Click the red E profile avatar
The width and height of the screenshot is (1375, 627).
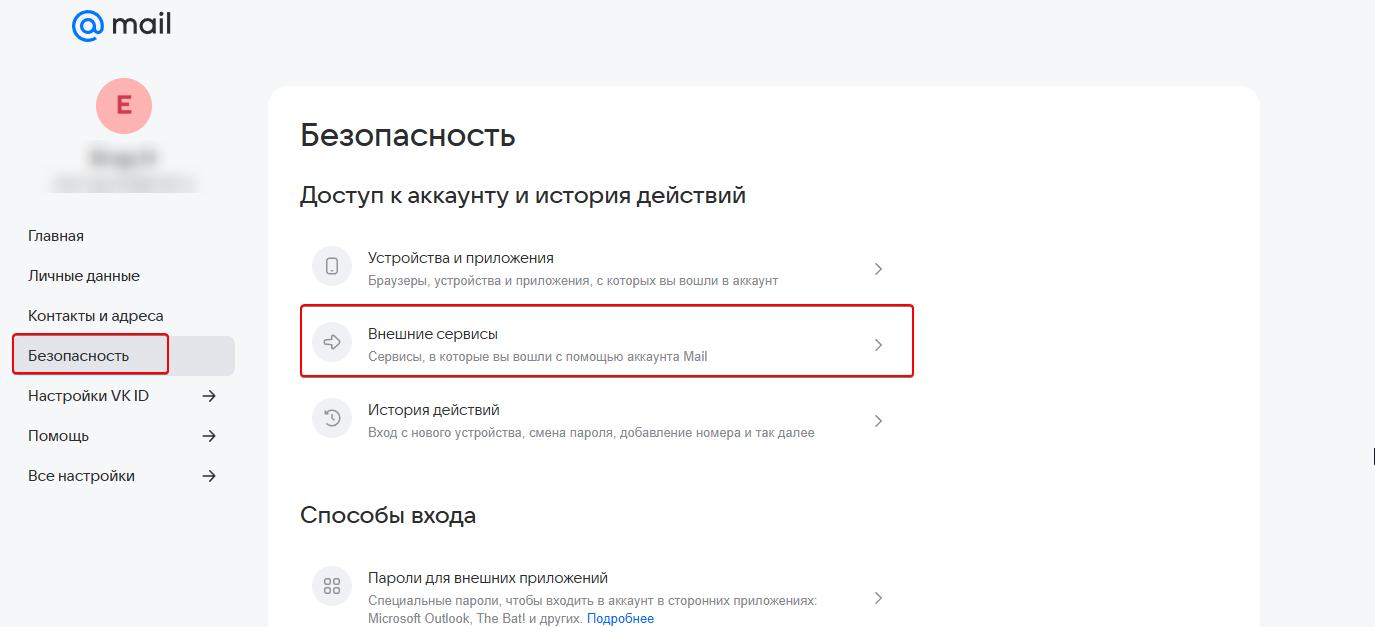[x=124, y=106]
